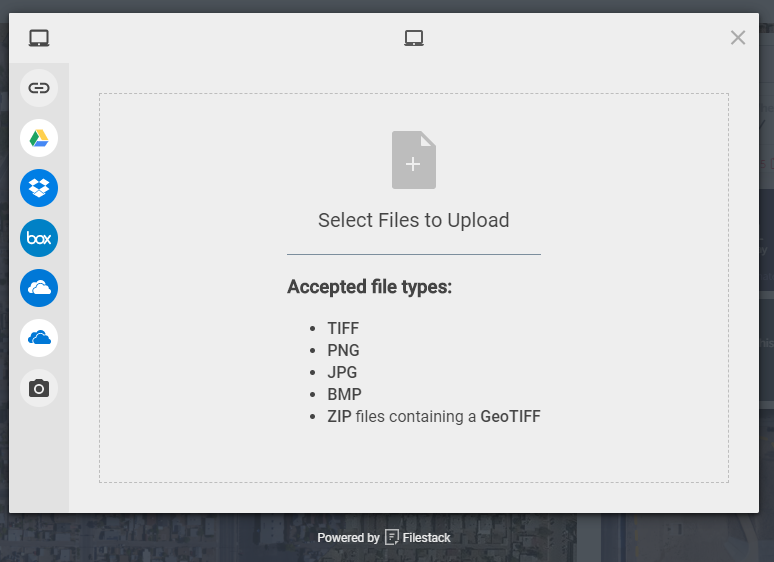Click the Filestack logo icon in footer
The width and height of the screenshot is (774, 562).
tap(391, 537)
